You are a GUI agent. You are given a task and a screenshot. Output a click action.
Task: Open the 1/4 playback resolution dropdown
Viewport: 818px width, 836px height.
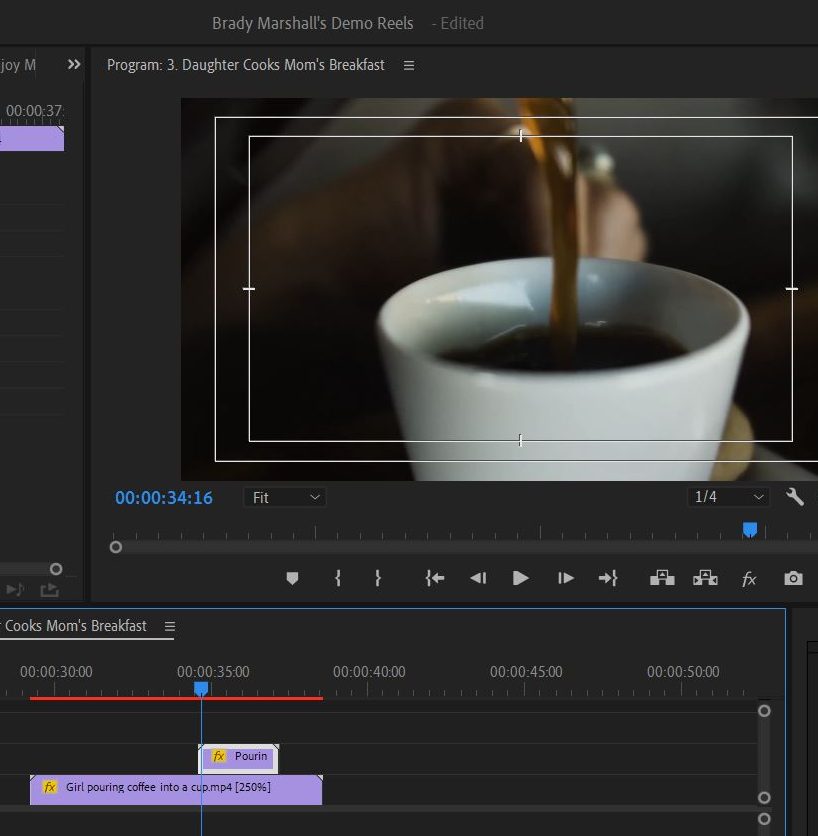coord(728,497)
